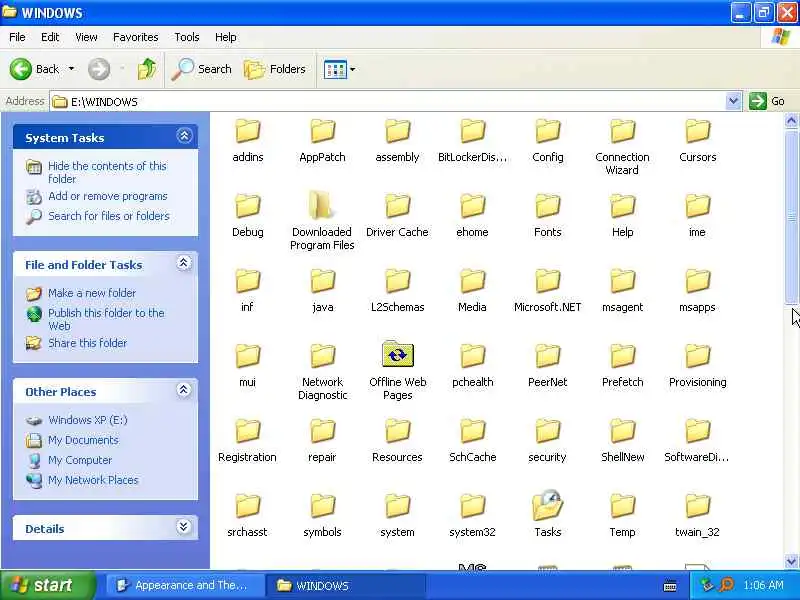The width and height of the screenshot is (800, 600).
Task: Collapse the Other Places panel
Action: click(x=184, y=390)
